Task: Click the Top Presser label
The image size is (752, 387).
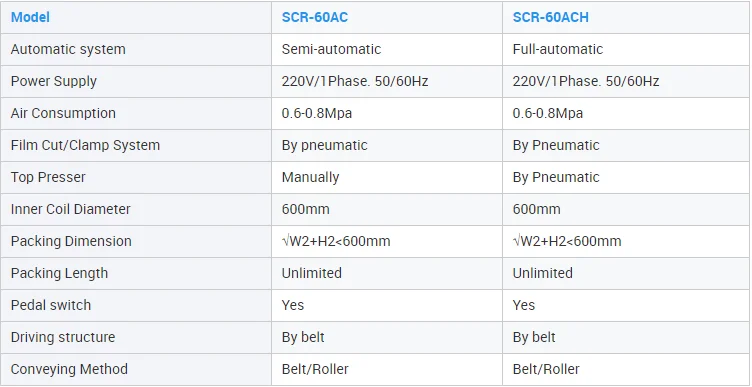Action: pyautogui.click(x=48, y=177)
